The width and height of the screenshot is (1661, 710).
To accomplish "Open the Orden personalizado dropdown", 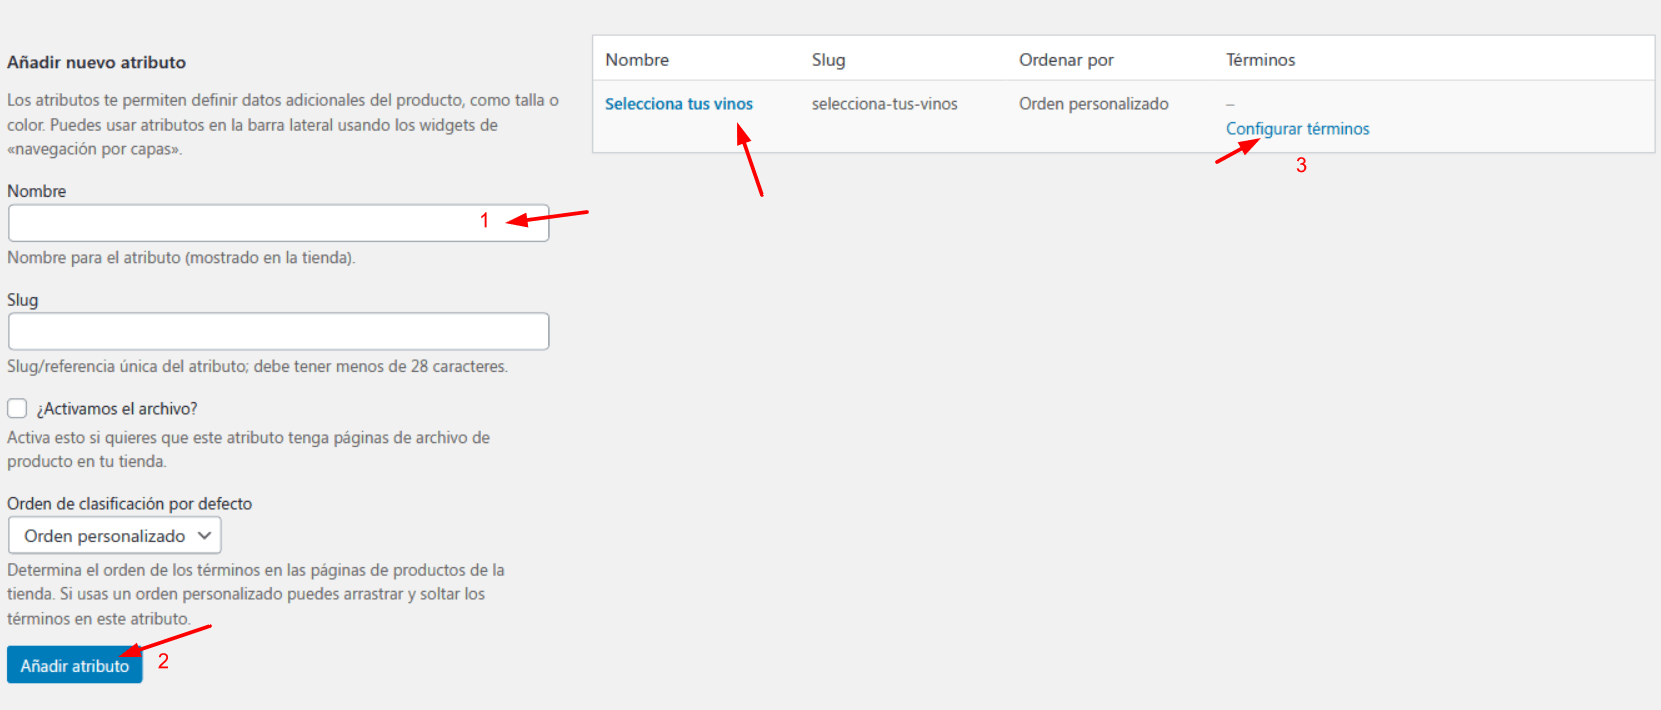I will (115, 535).
